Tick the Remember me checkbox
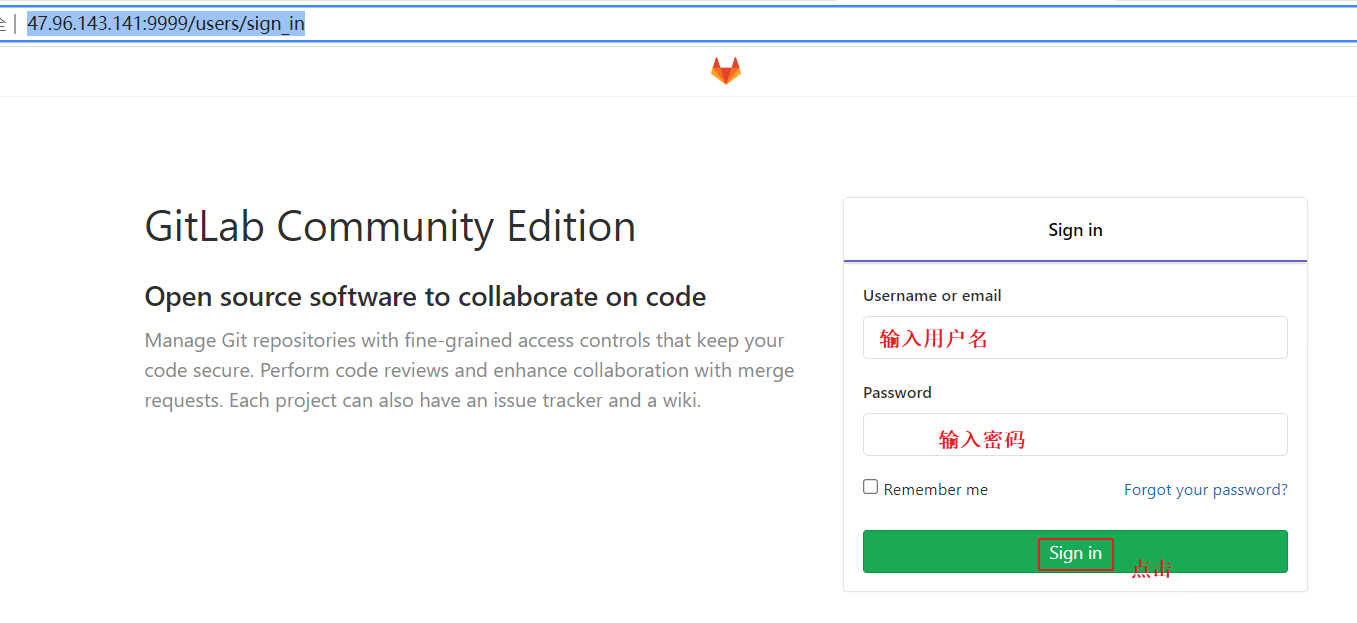 pos(871,487)
